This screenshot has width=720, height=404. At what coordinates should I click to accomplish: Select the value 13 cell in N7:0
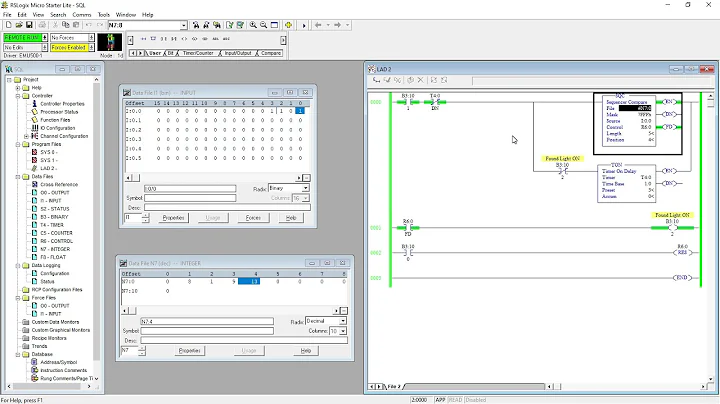point(249,281)
